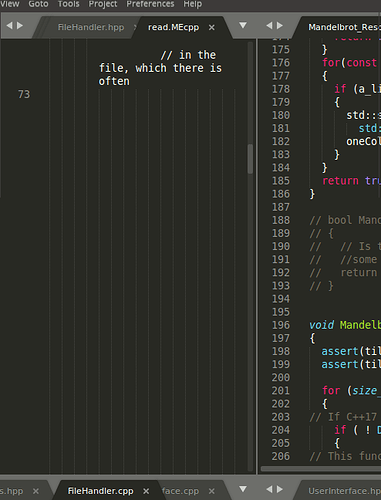Click the 'file, which there is' text
This screenshot has width=381, height=500.
[160, 68]
